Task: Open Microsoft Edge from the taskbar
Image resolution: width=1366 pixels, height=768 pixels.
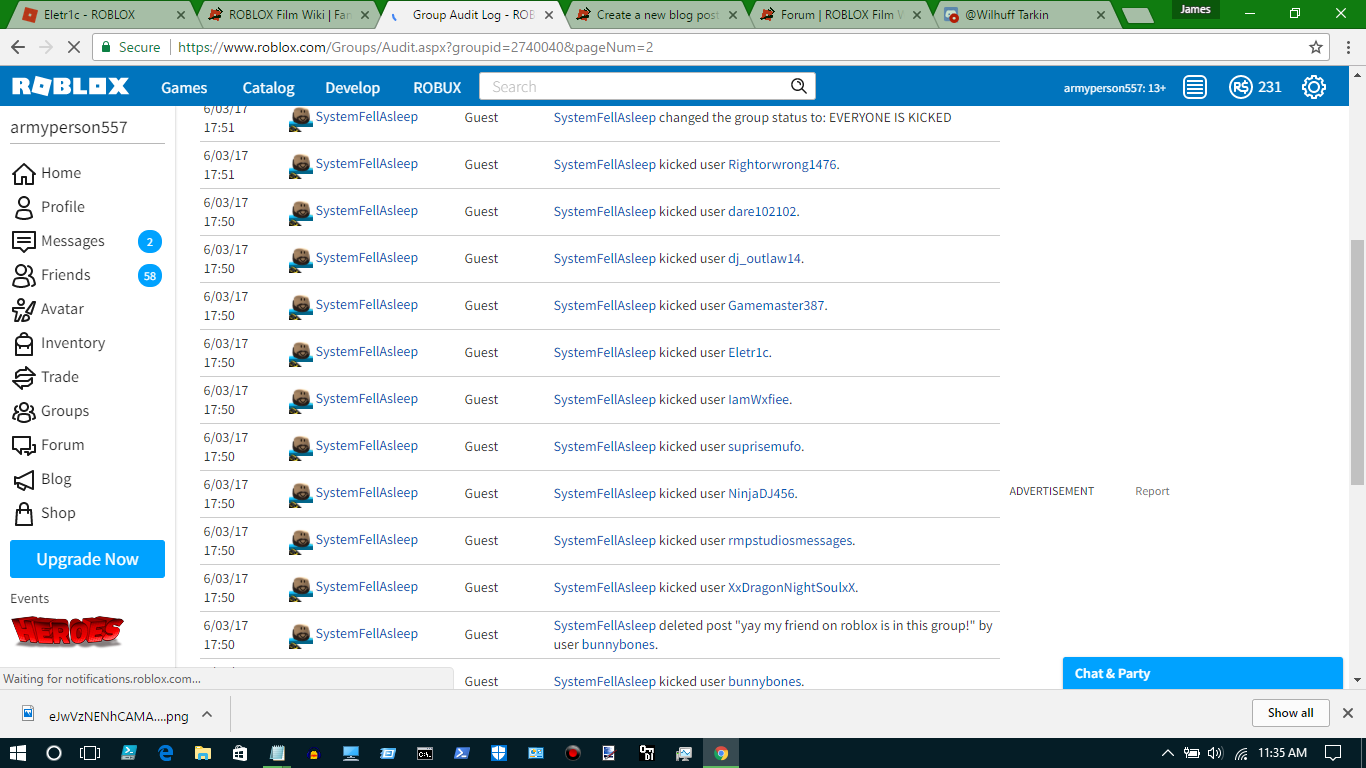Action: click(166, 753)
